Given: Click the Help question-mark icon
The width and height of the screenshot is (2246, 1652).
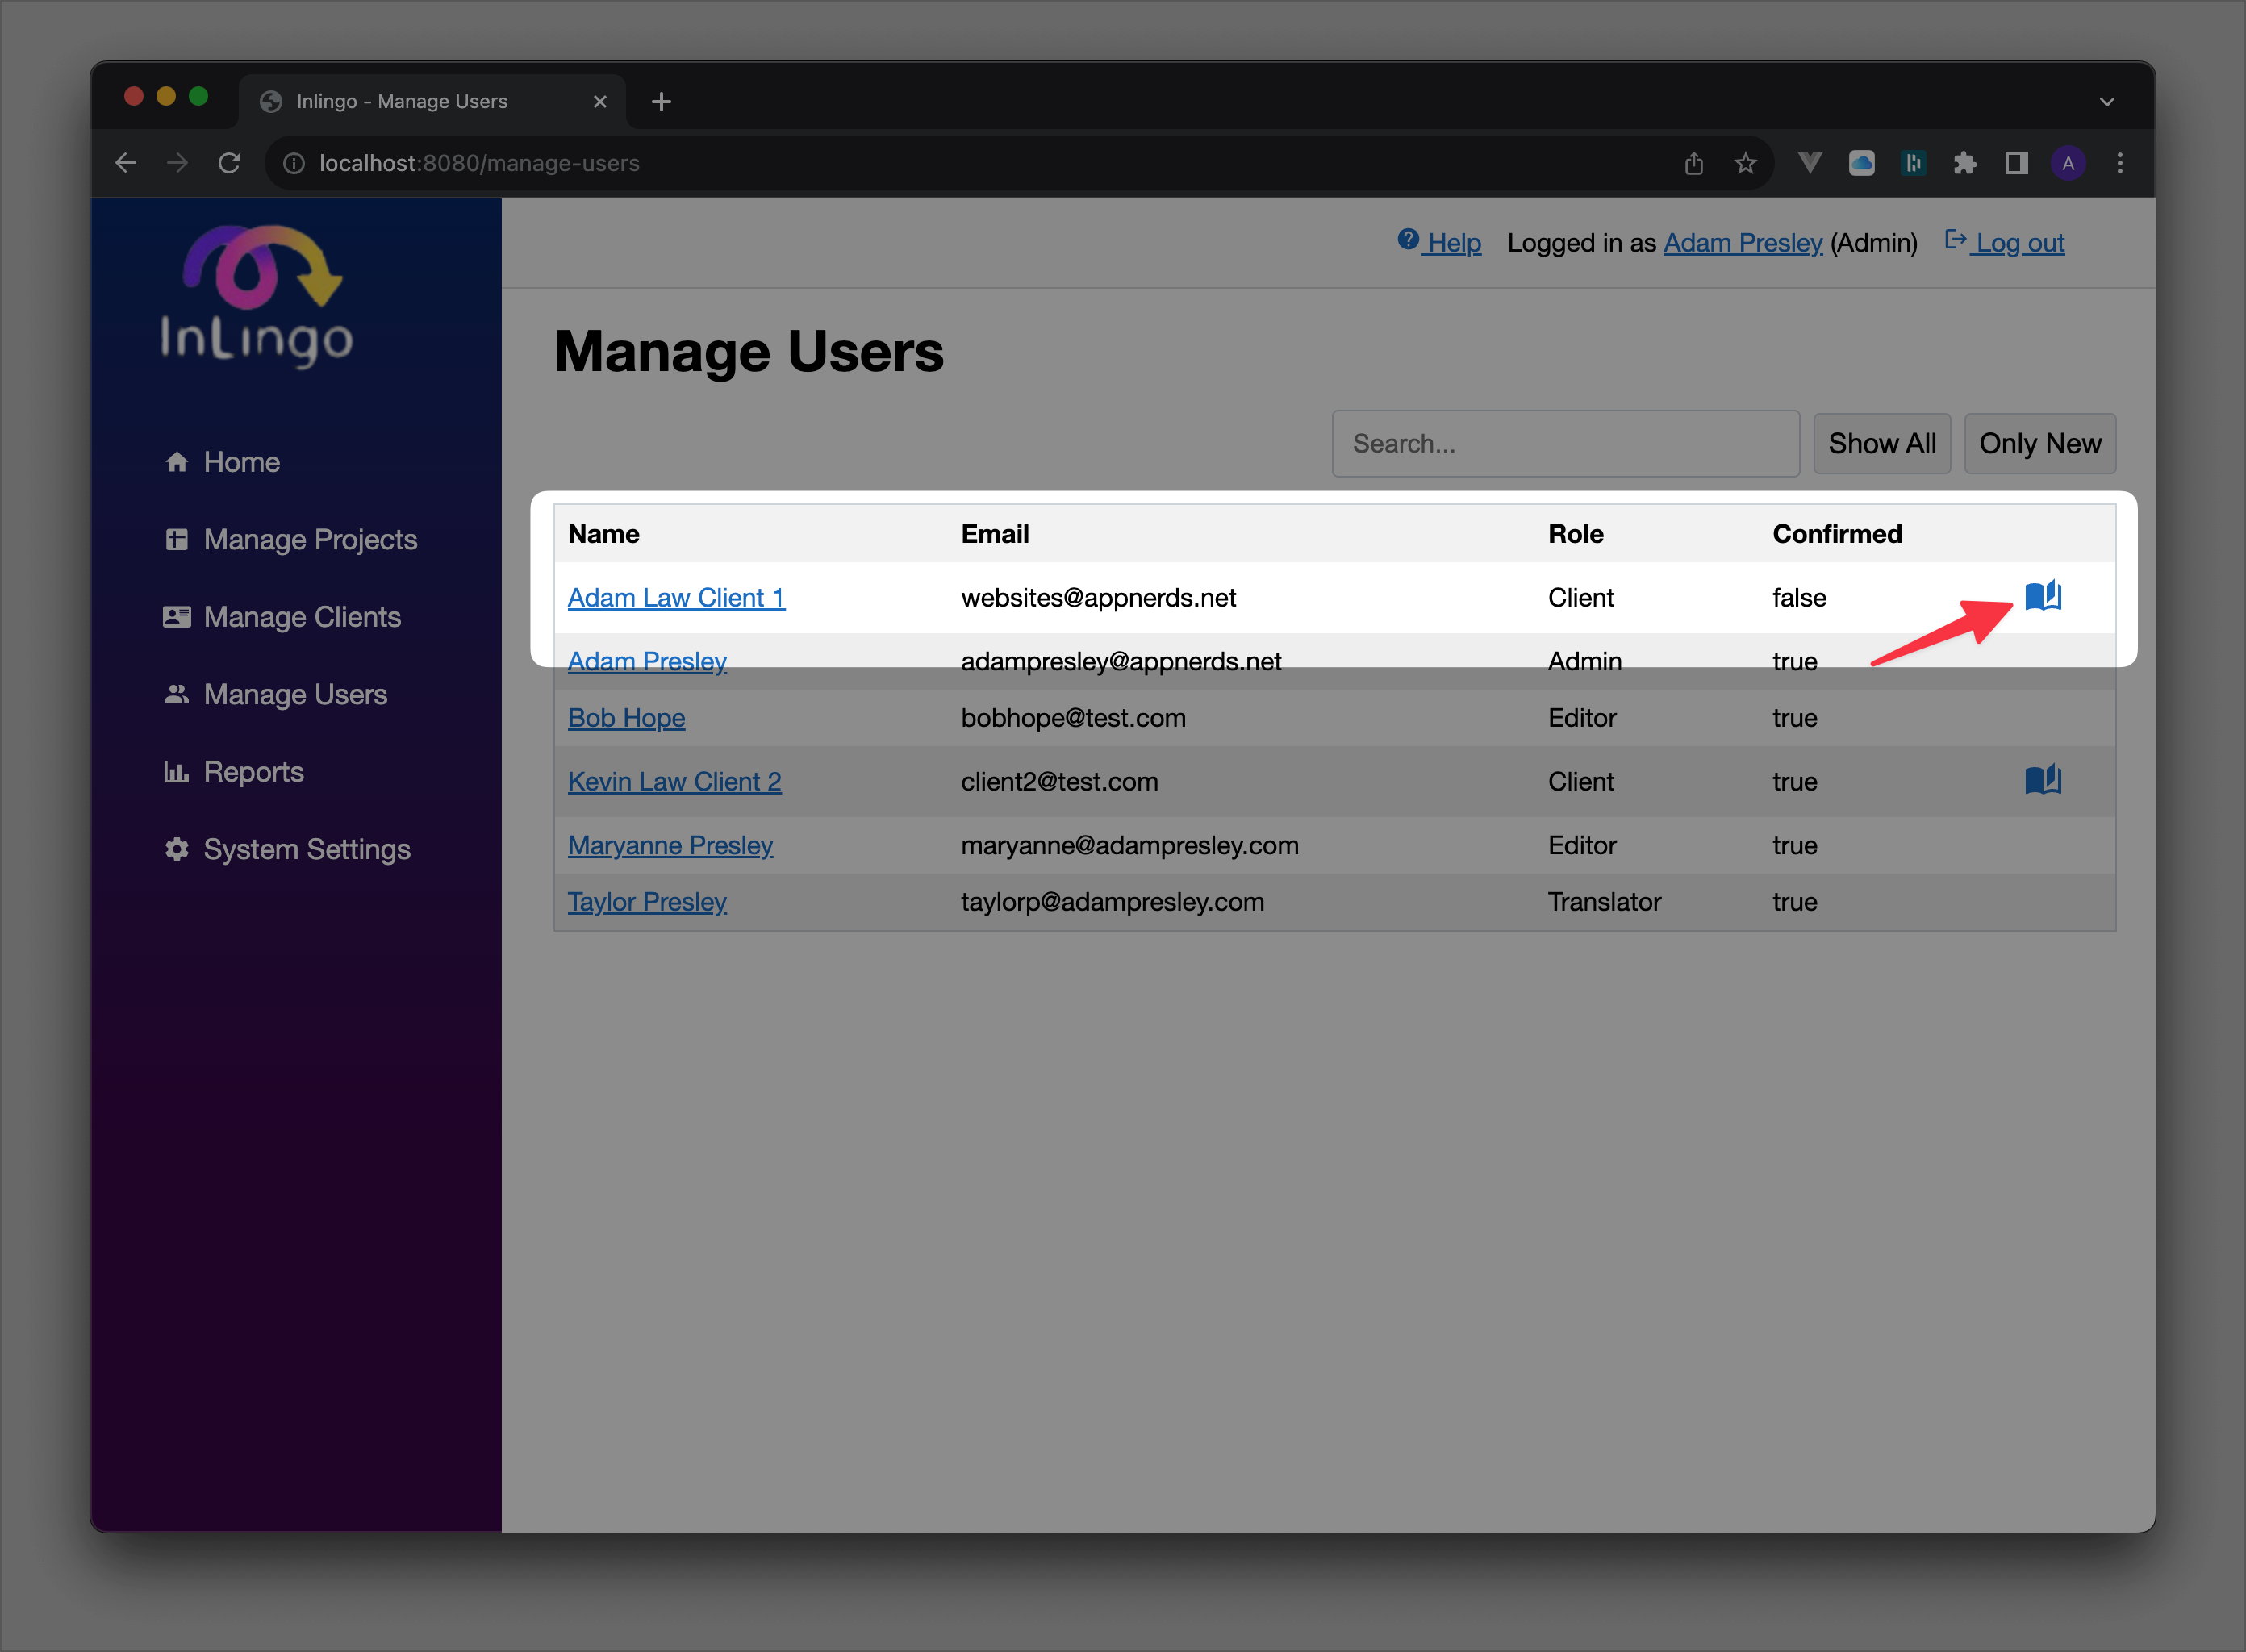Looking at the screenshot, I should pos(1408,240).
